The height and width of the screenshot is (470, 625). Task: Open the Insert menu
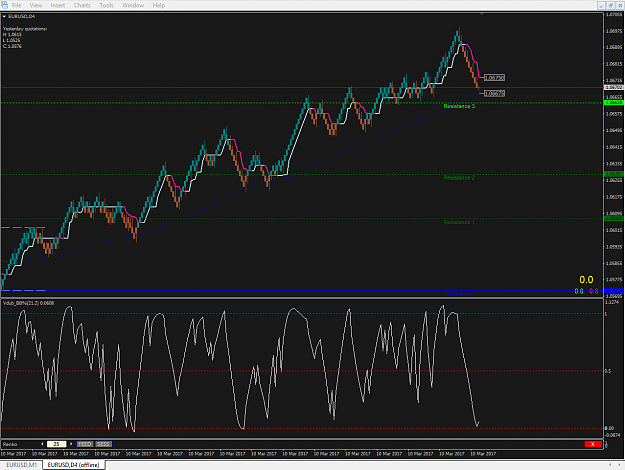58,5
